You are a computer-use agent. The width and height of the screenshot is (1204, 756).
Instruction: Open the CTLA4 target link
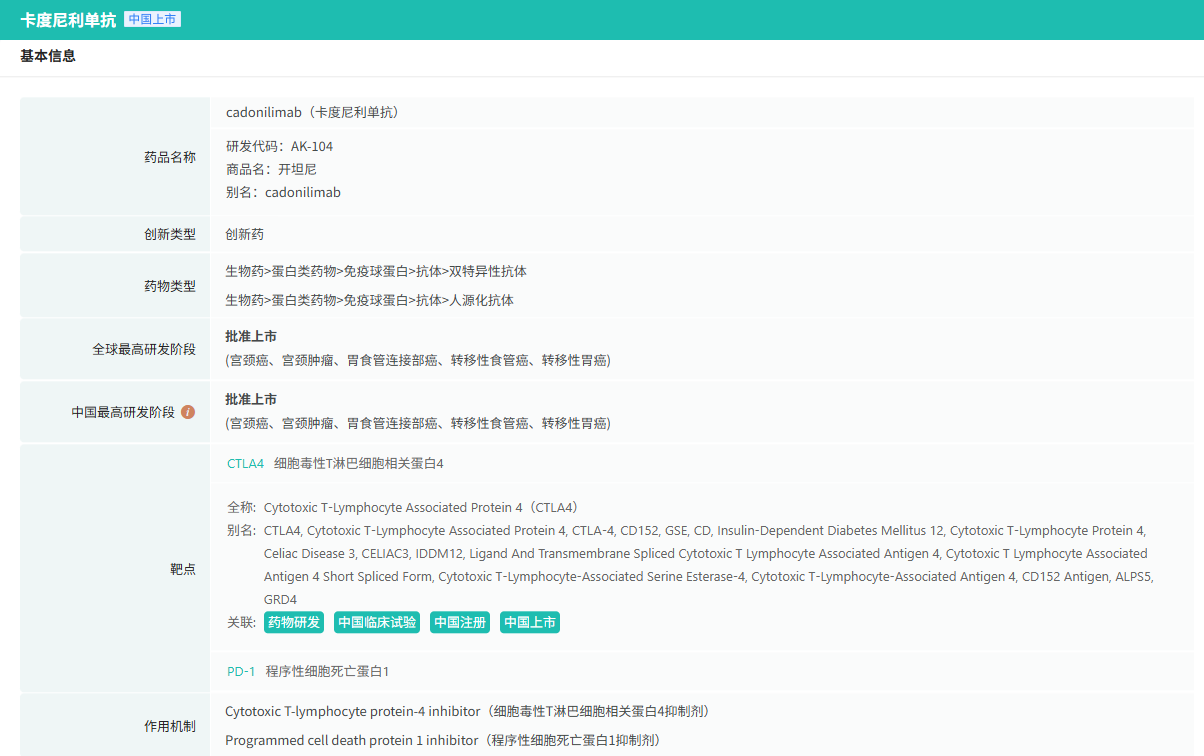[x=245, y=464]
